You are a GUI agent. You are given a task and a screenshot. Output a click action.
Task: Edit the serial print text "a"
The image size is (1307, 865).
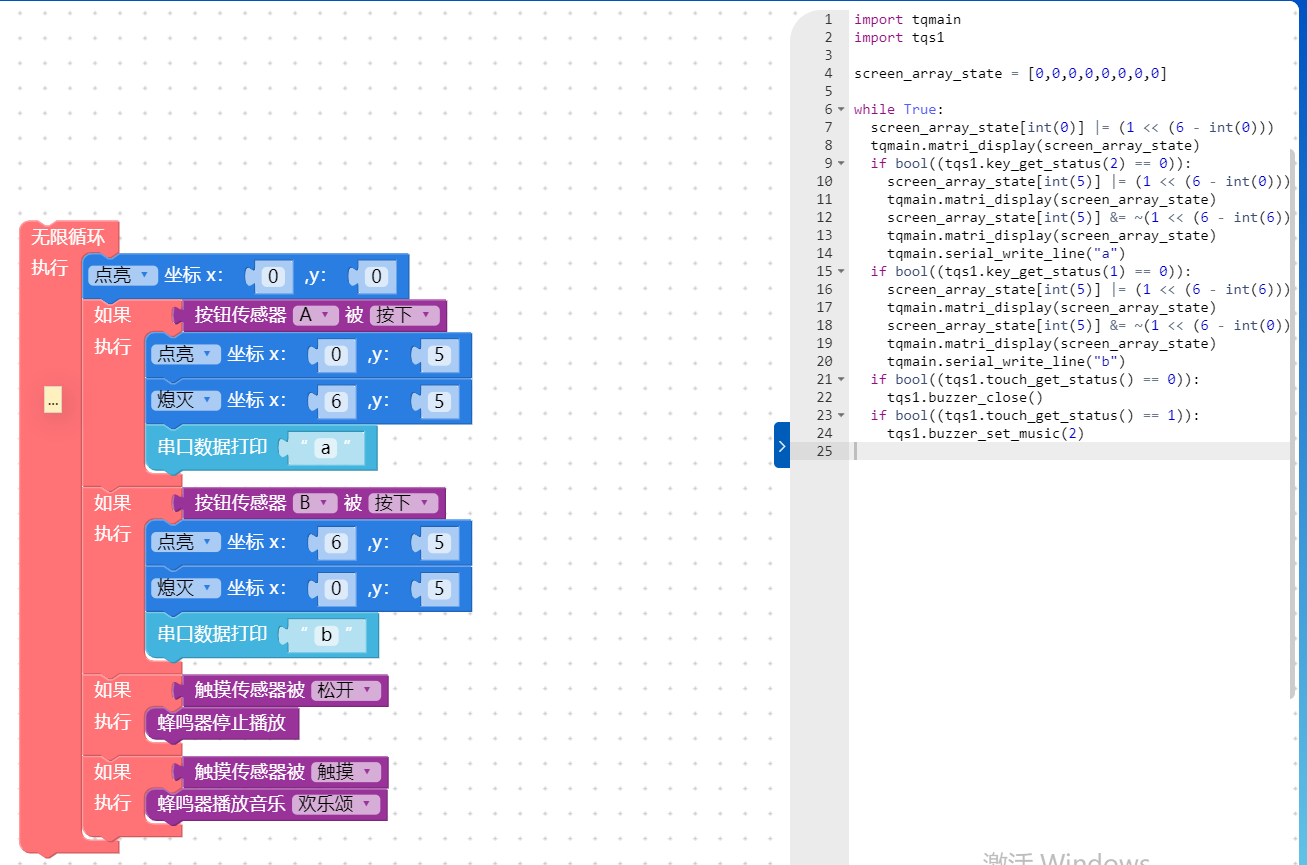[326, 448]
